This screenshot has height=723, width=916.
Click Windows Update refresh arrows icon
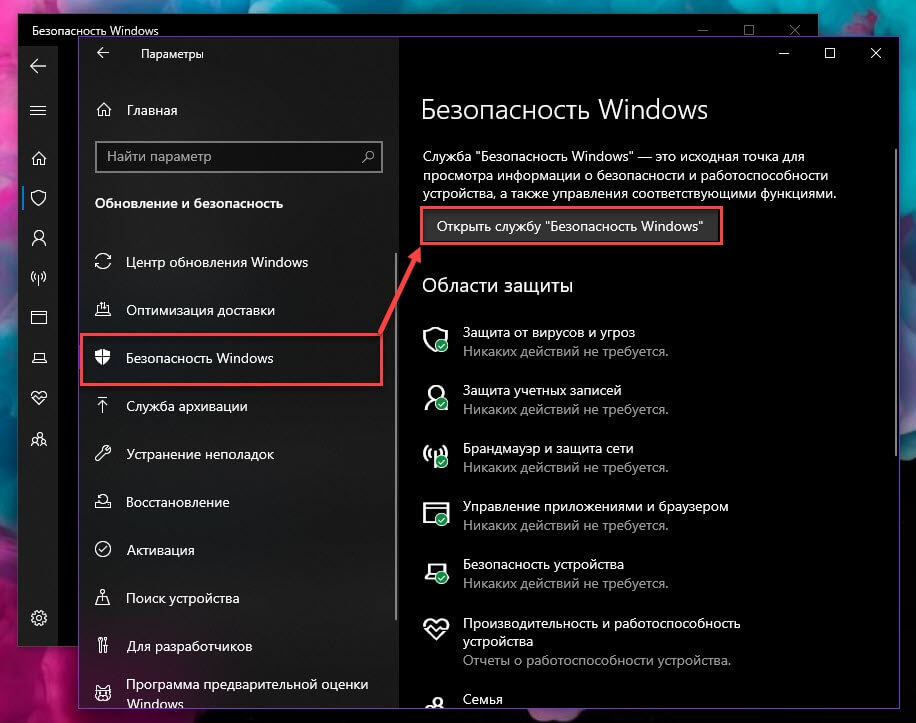(103, 262)
